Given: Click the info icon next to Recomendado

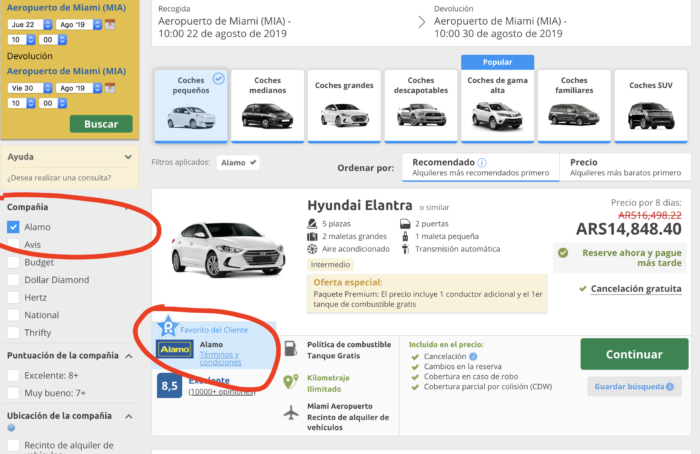Looking at the screenshot, I should pyautogui.click(x=482, y=162).
